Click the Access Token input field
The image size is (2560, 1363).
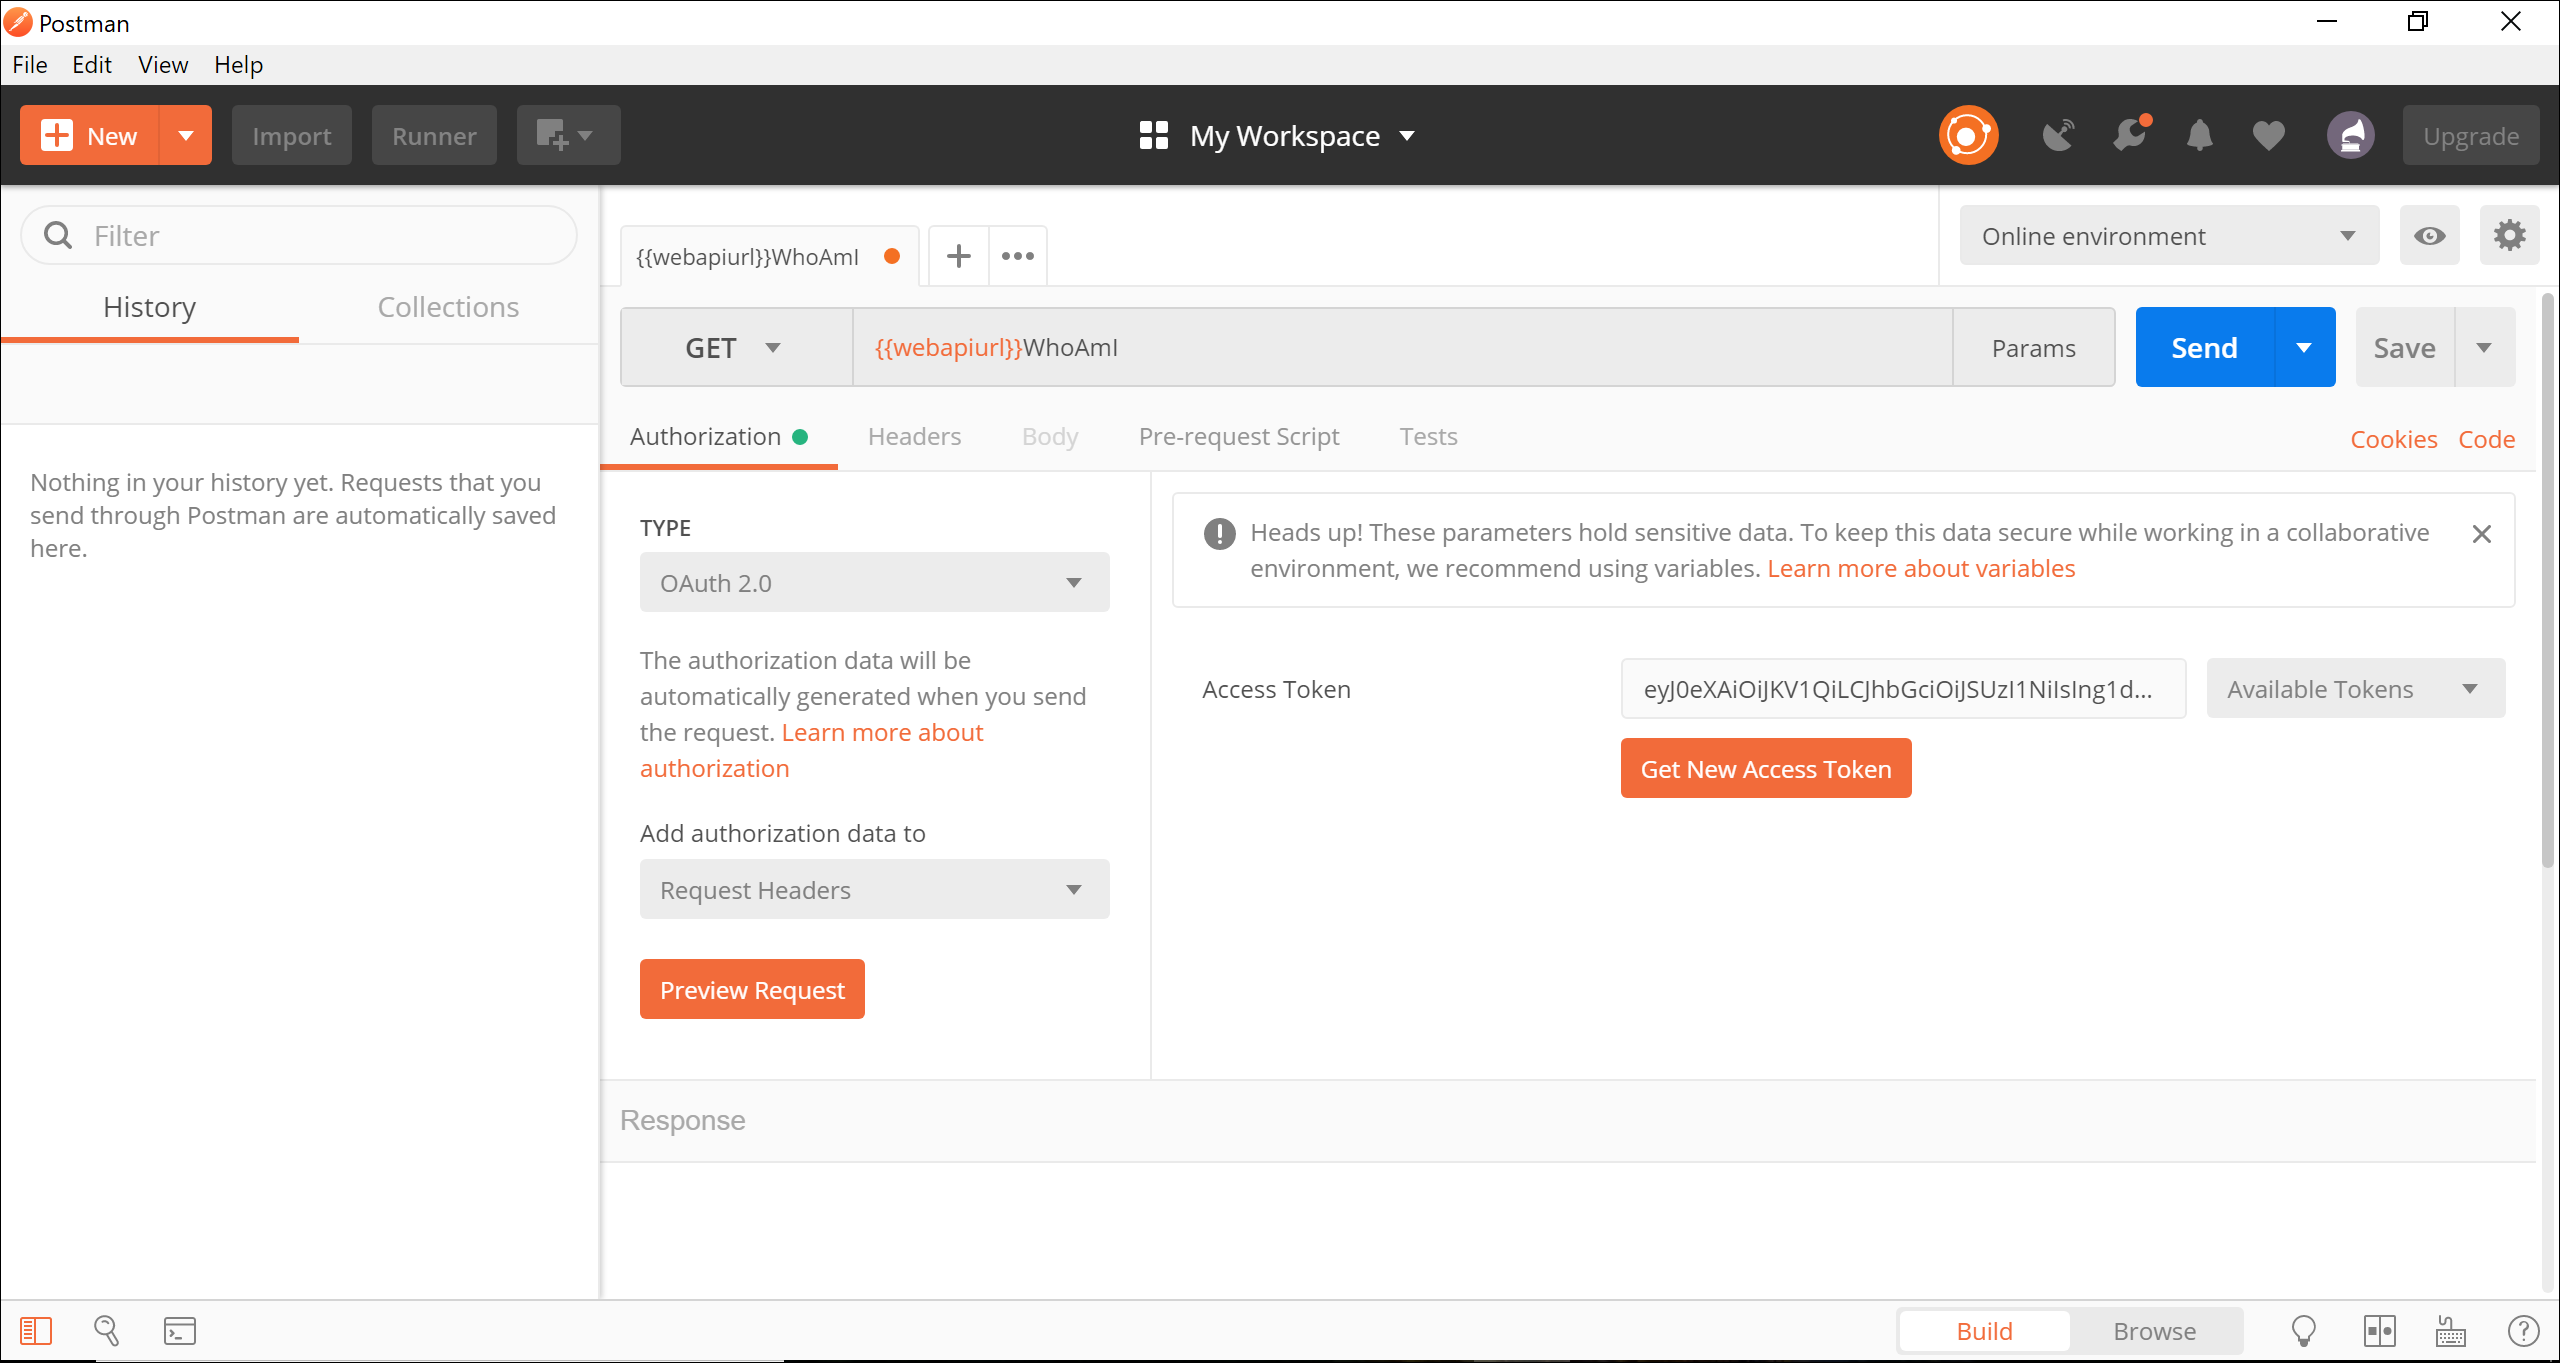point(1902,689)
